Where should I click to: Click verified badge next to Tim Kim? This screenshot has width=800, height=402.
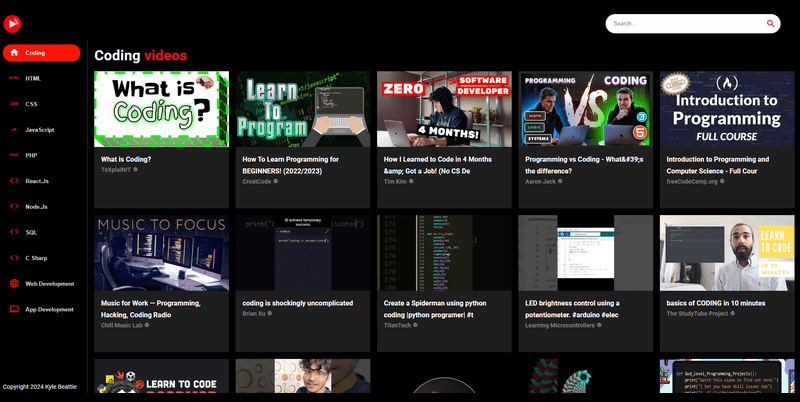(x=411, y=181)
